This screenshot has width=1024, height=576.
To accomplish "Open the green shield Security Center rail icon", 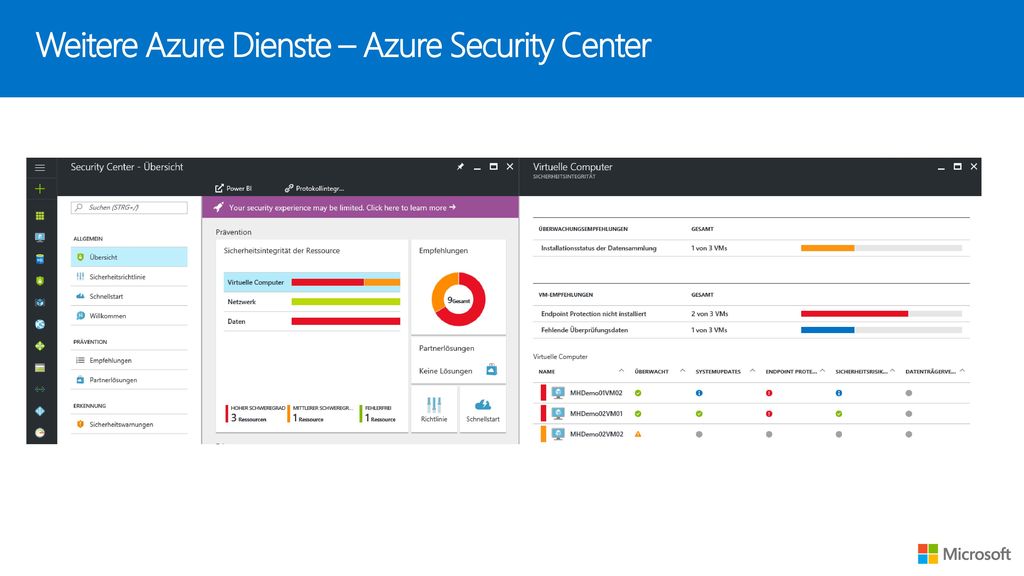I will point(40,281).
